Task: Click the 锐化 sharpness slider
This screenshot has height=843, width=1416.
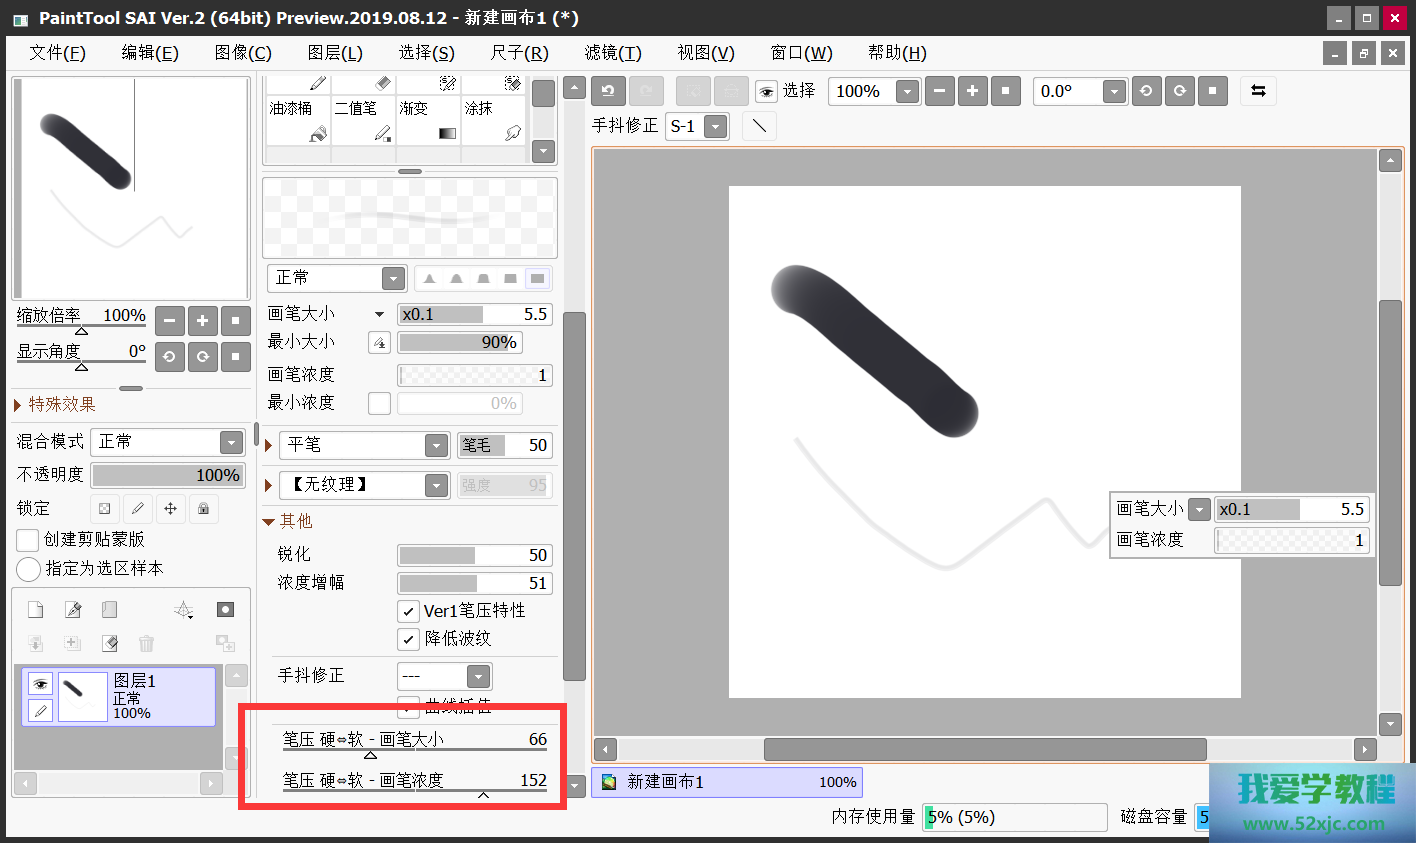Action: pos(474,555)
